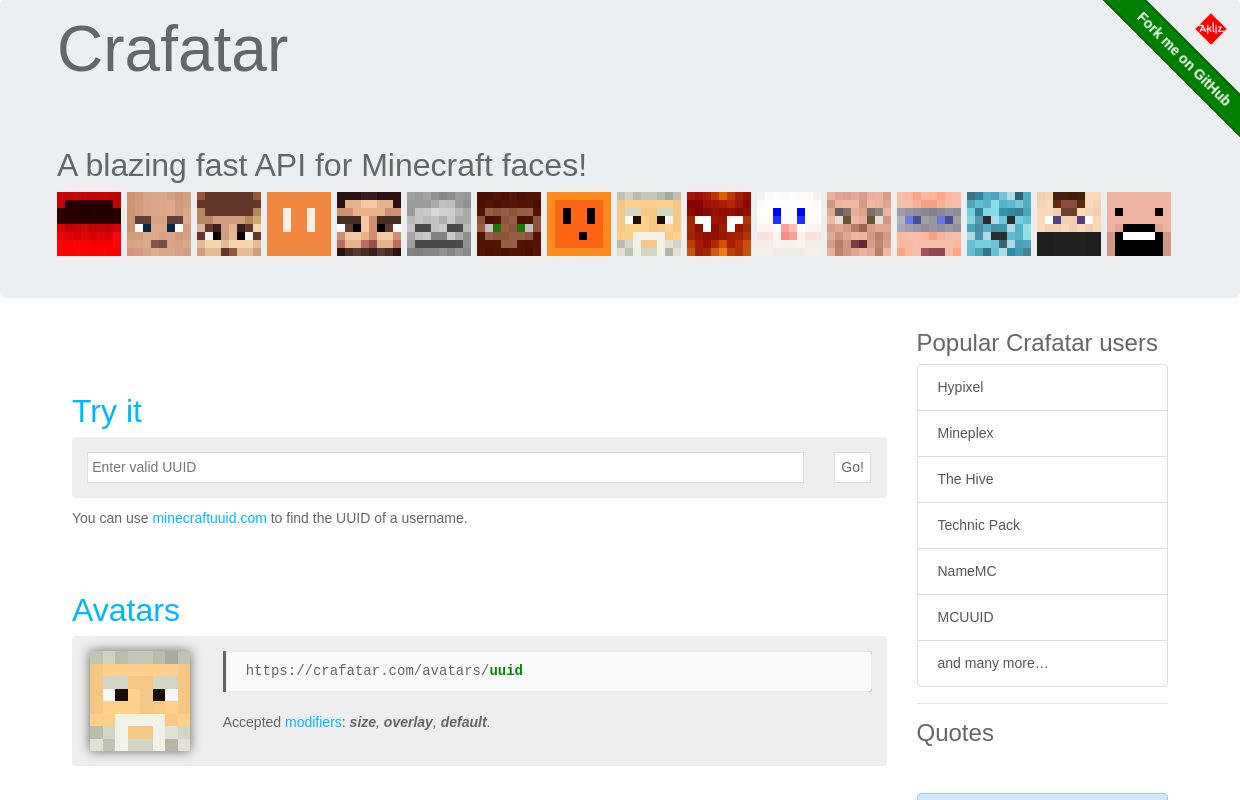The image size is (1240, 800).
Task: Click the orange face with black square eyes
Action: click(579, 224)
